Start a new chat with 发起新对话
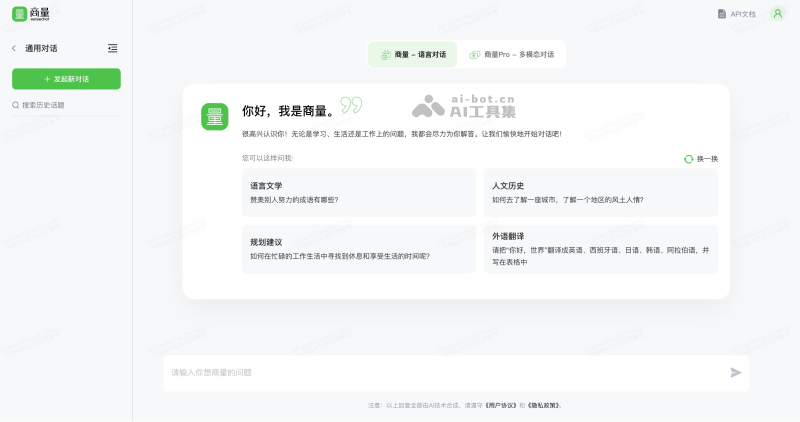The image size is (800, 422). (x=66, y=79)
